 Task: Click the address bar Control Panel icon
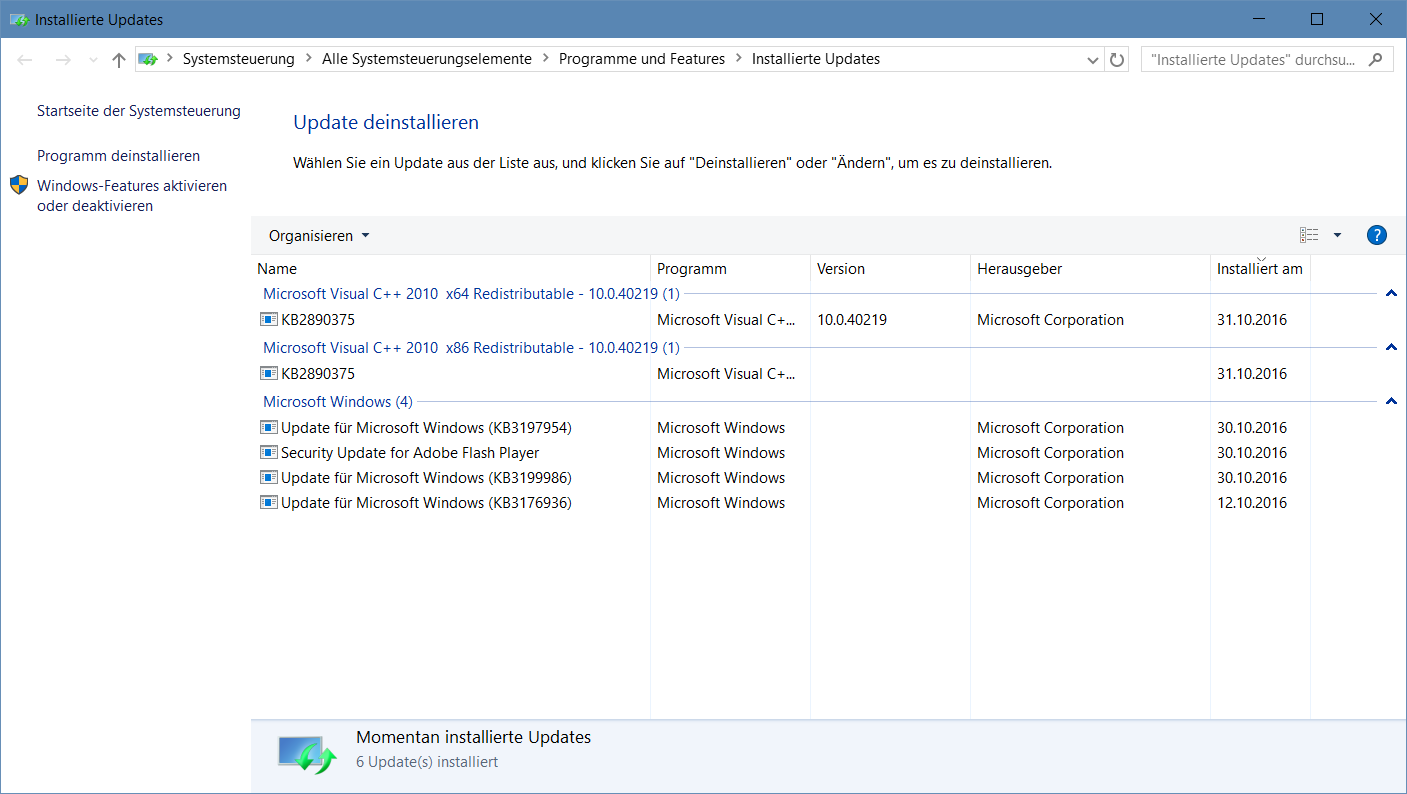pyautogui.click(x=148, y=59)
